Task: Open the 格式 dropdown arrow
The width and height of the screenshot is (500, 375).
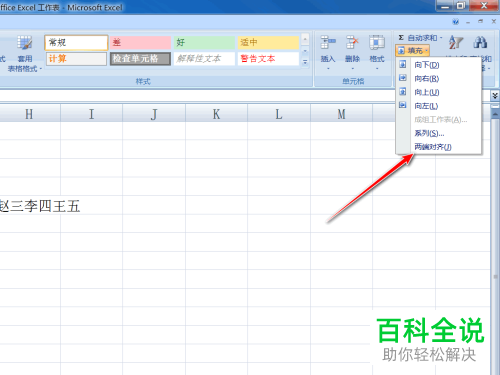Action: [377, 69]
